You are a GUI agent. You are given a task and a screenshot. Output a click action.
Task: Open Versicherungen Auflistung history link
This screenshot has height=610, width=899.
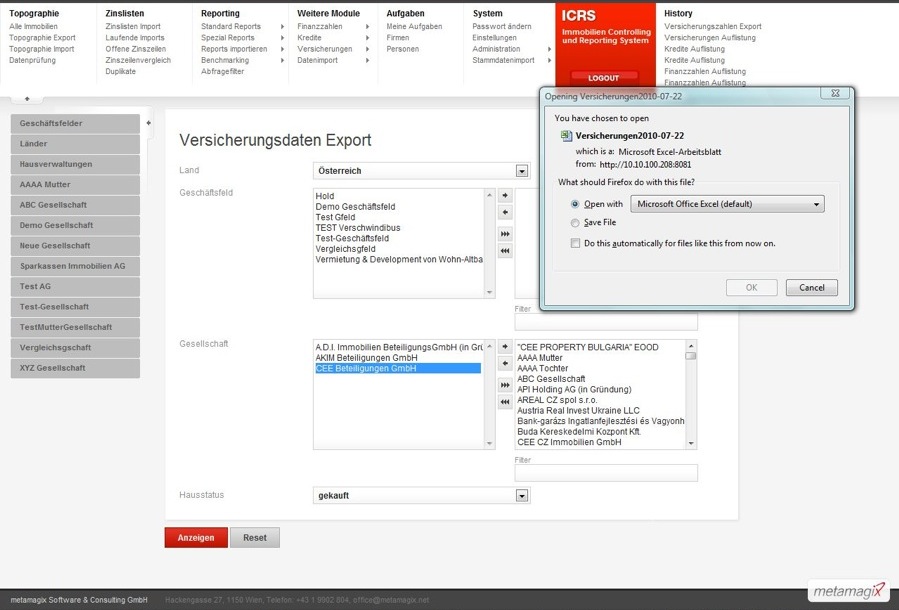coord(710,38)
